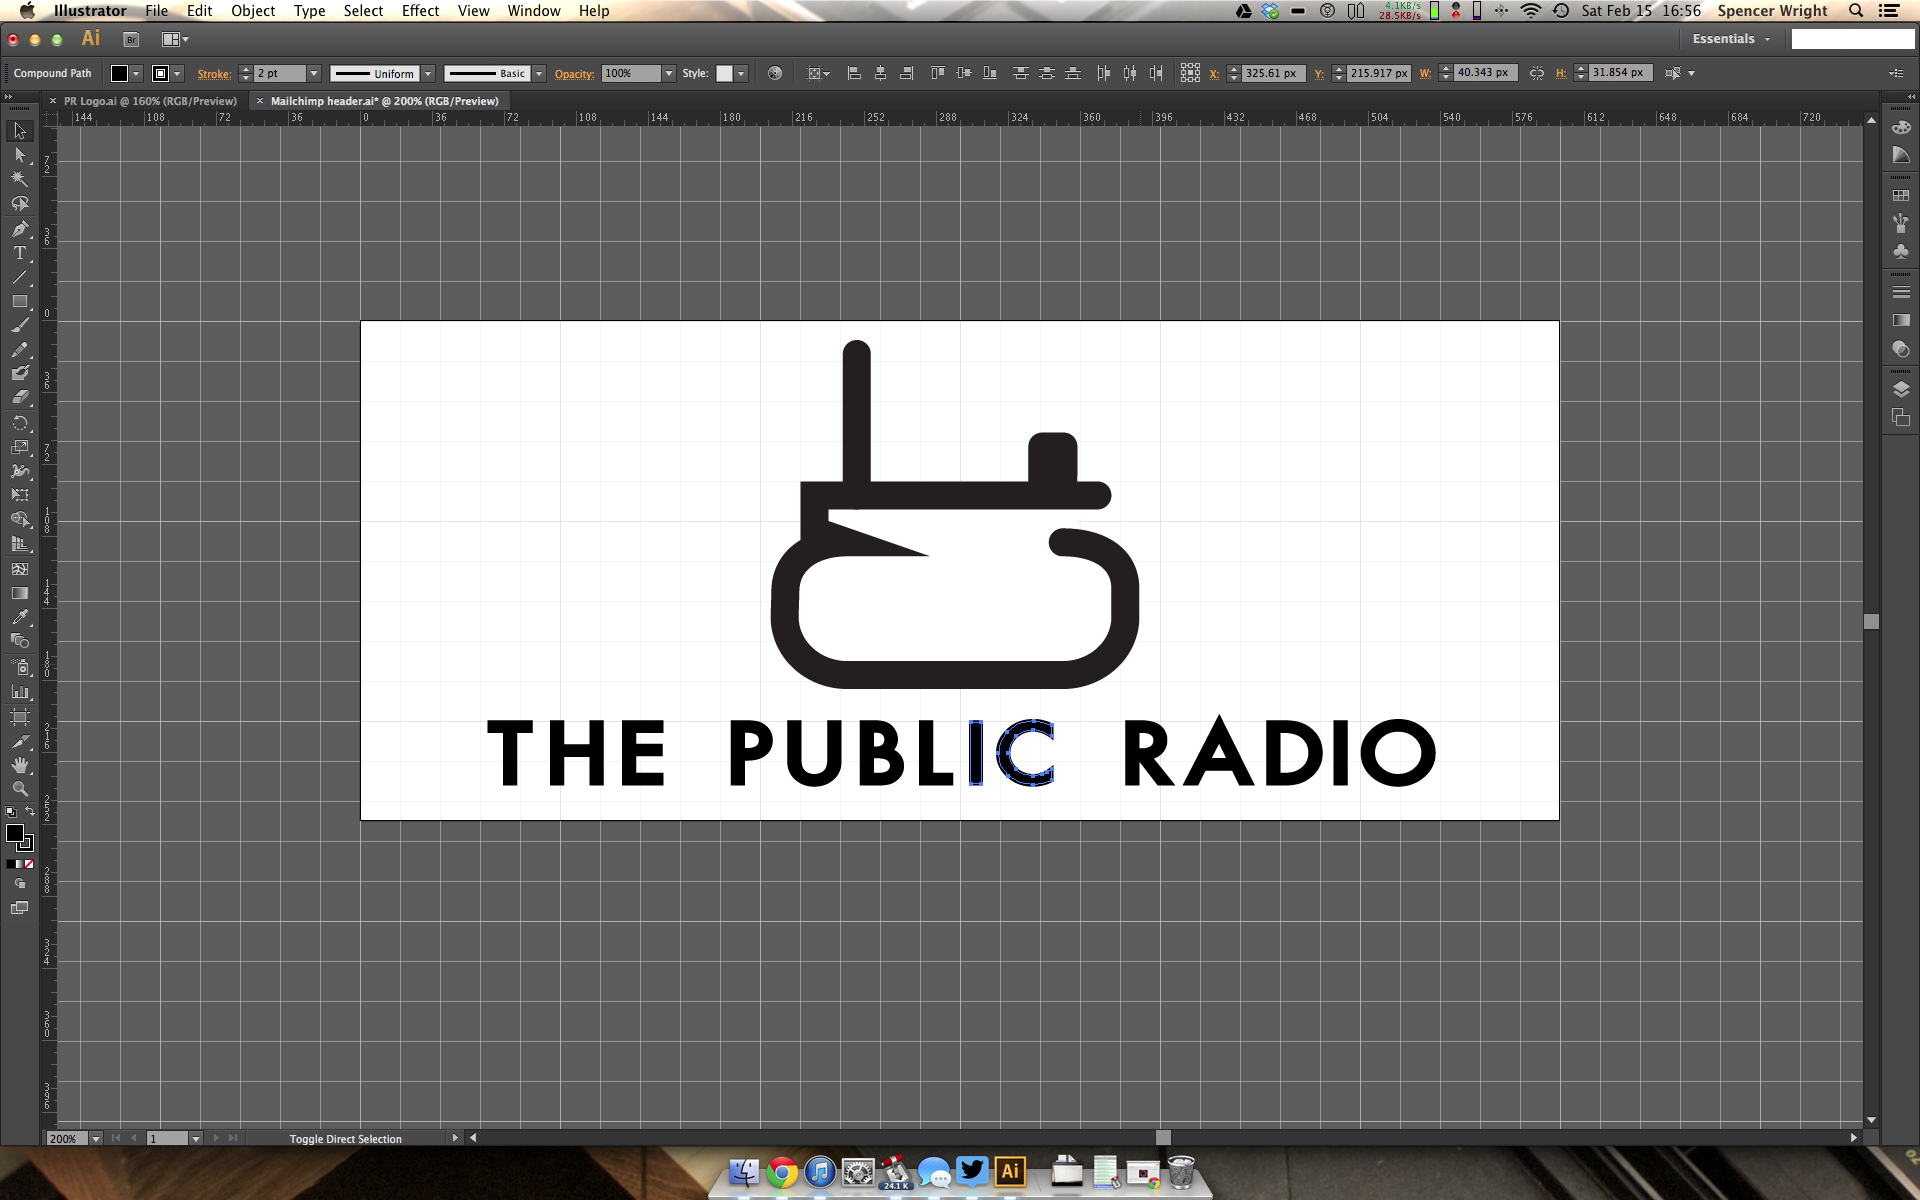Click Horizontal Align Left icon
Screen dimensions: 1920x1200
click(854, 73)
